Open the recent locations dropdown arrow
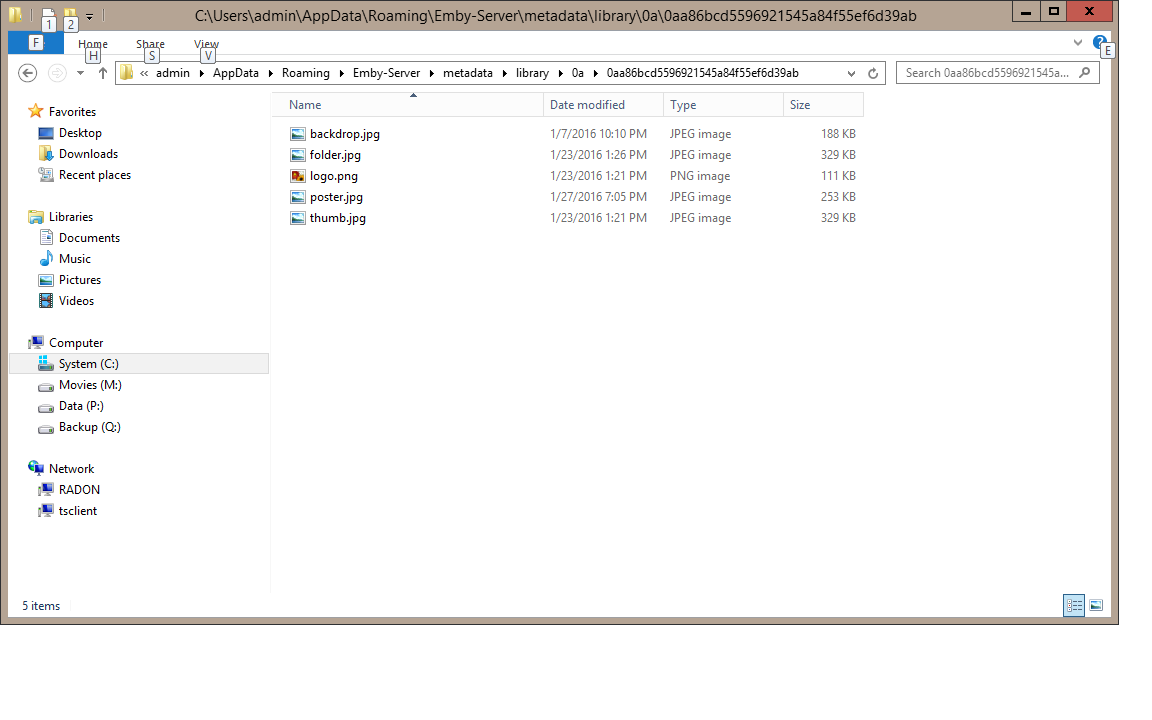 click(x=80, y=73)
